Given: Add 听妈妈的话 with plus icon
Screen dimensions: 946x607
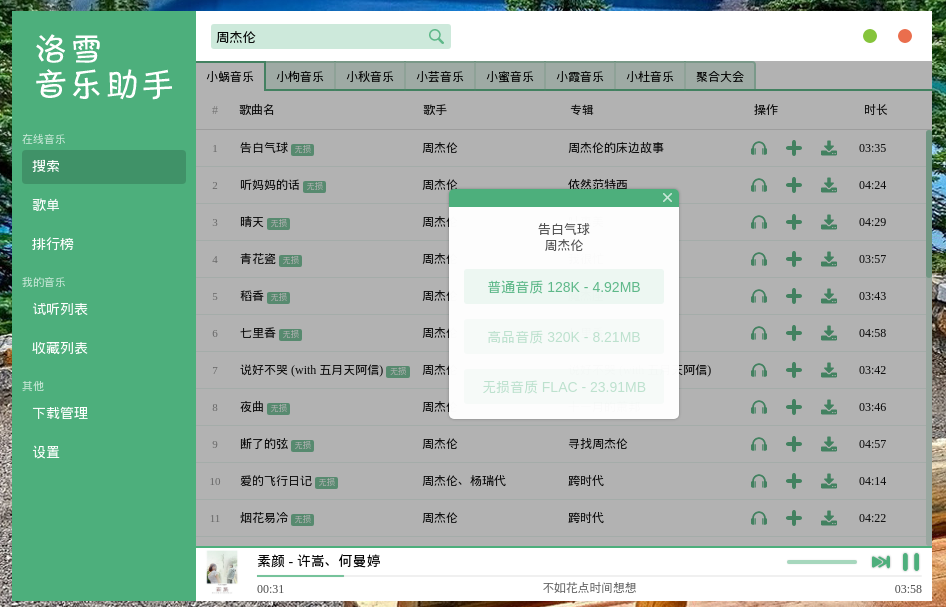Looking at the screenshot, I should [x=794, y=185].
